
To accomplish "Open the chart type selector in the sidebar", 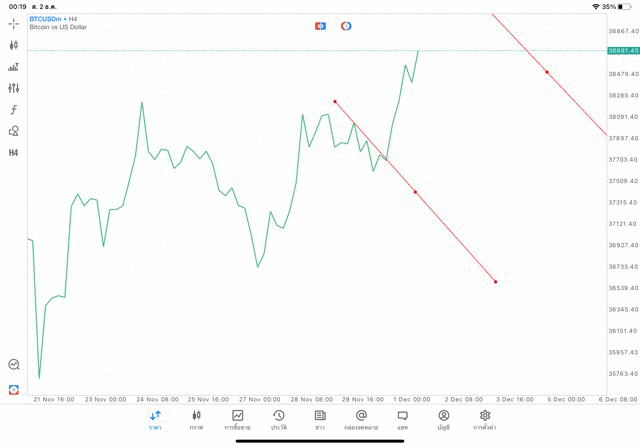I will (14, 67).
